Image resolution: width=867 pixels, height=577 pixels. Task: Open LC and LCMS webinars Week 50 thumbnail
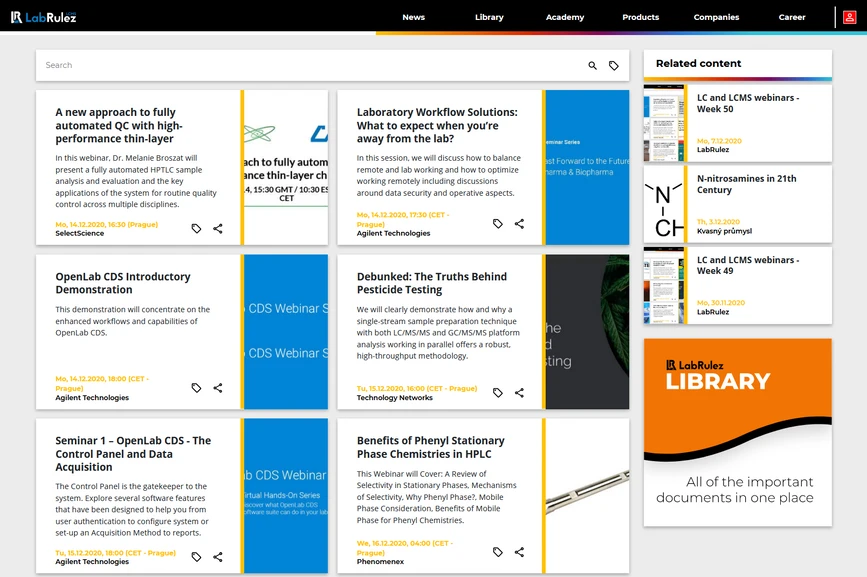point(664,123)
